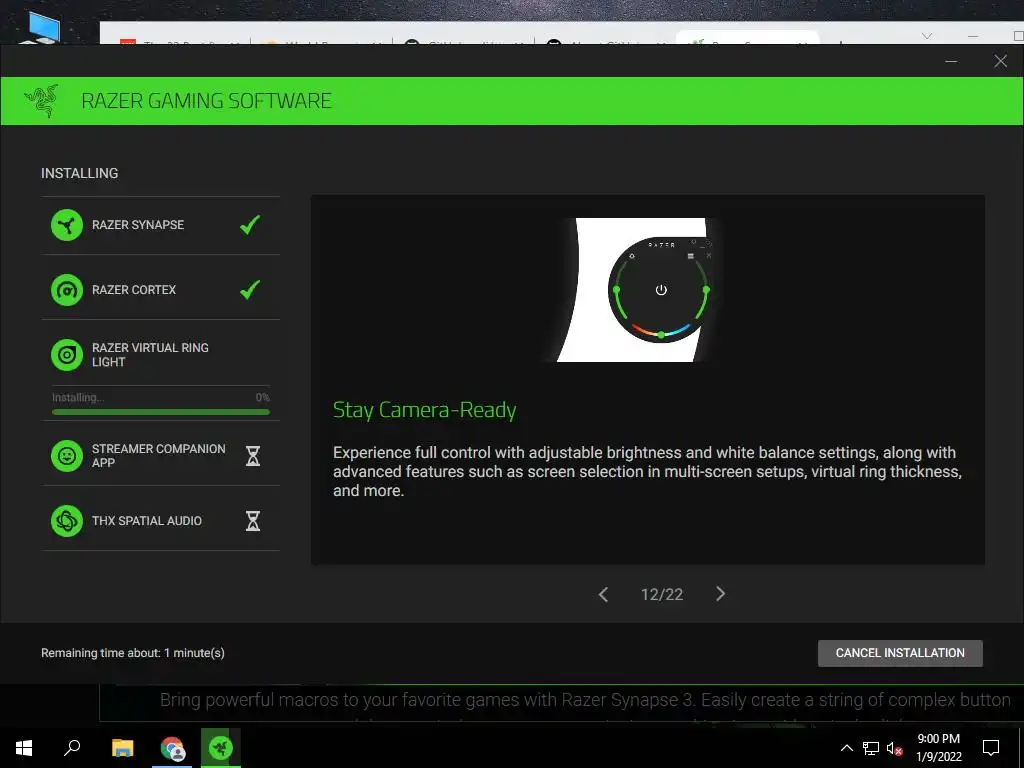Click the Remaining time about 1 minute text

point(133,652)
